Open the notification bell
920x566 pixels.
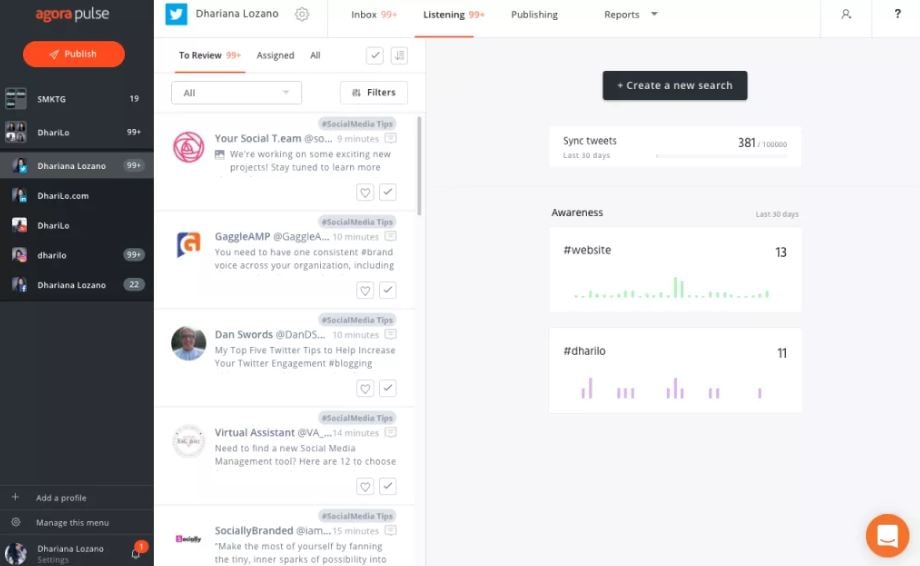pyautogui.click(x=136, y=553)
